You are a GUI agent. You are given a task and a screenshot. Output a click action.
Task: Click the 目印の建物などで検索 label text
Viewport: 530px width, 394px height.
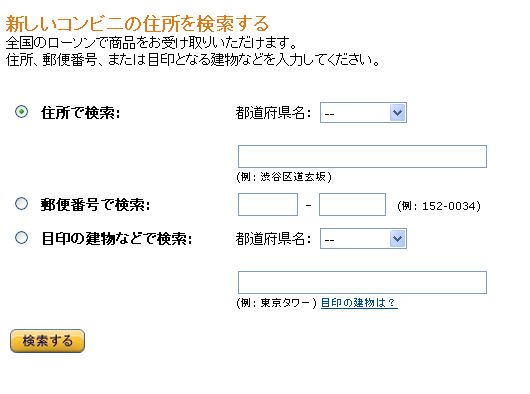click(x=117, y=239)
